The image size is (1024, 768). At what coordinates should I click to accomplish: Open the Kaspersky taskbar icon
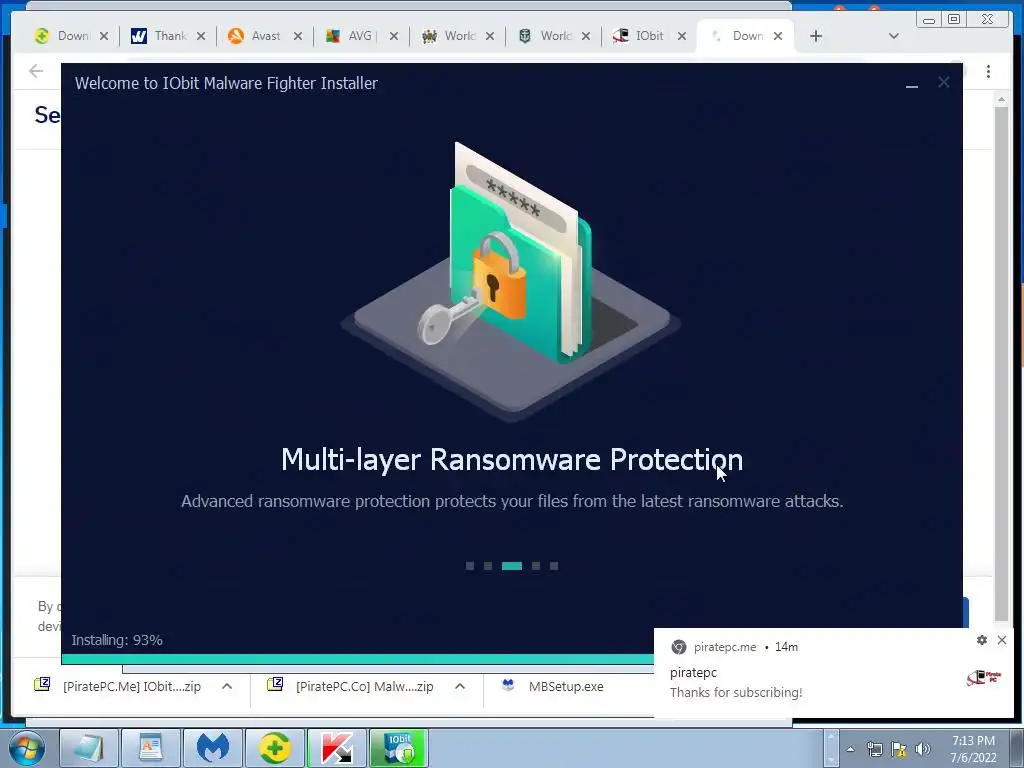point(337,748)
